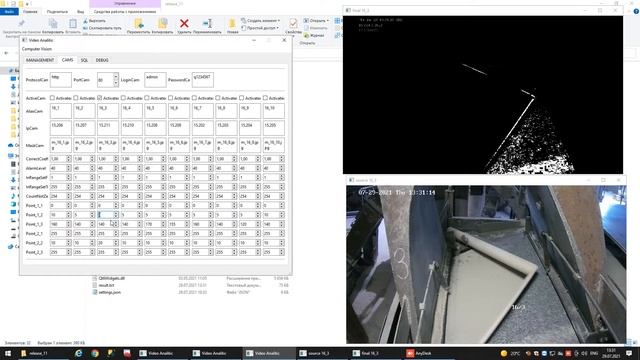Open the Windows Start menu
The height and width of the screenshot is (360, 640).
pos(7,353)
